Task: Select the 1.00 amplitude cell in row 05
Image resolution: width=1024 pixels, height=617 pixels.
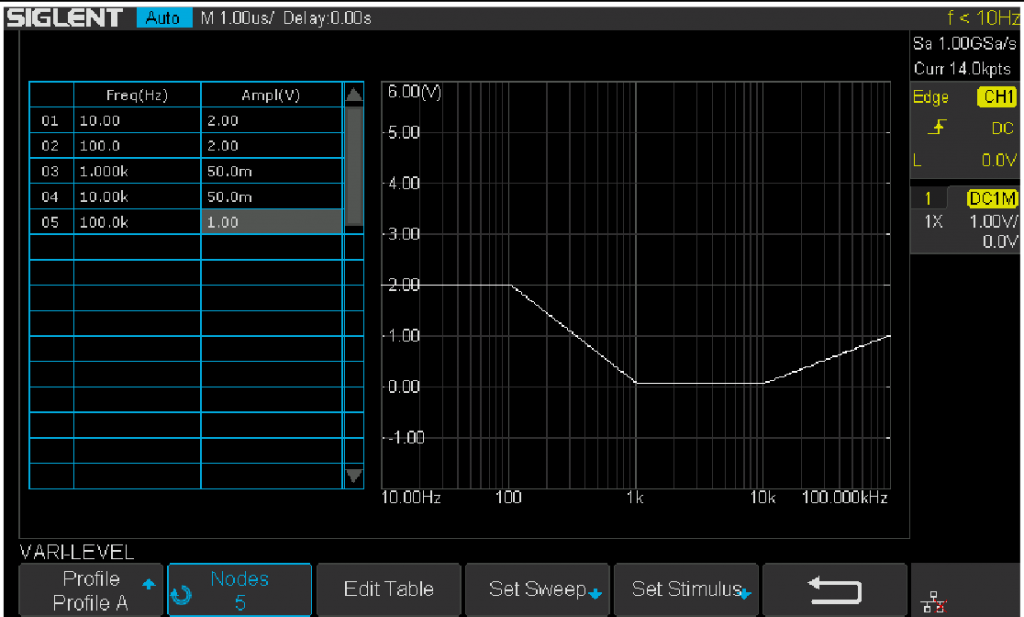Action: (x=271, y=221)
